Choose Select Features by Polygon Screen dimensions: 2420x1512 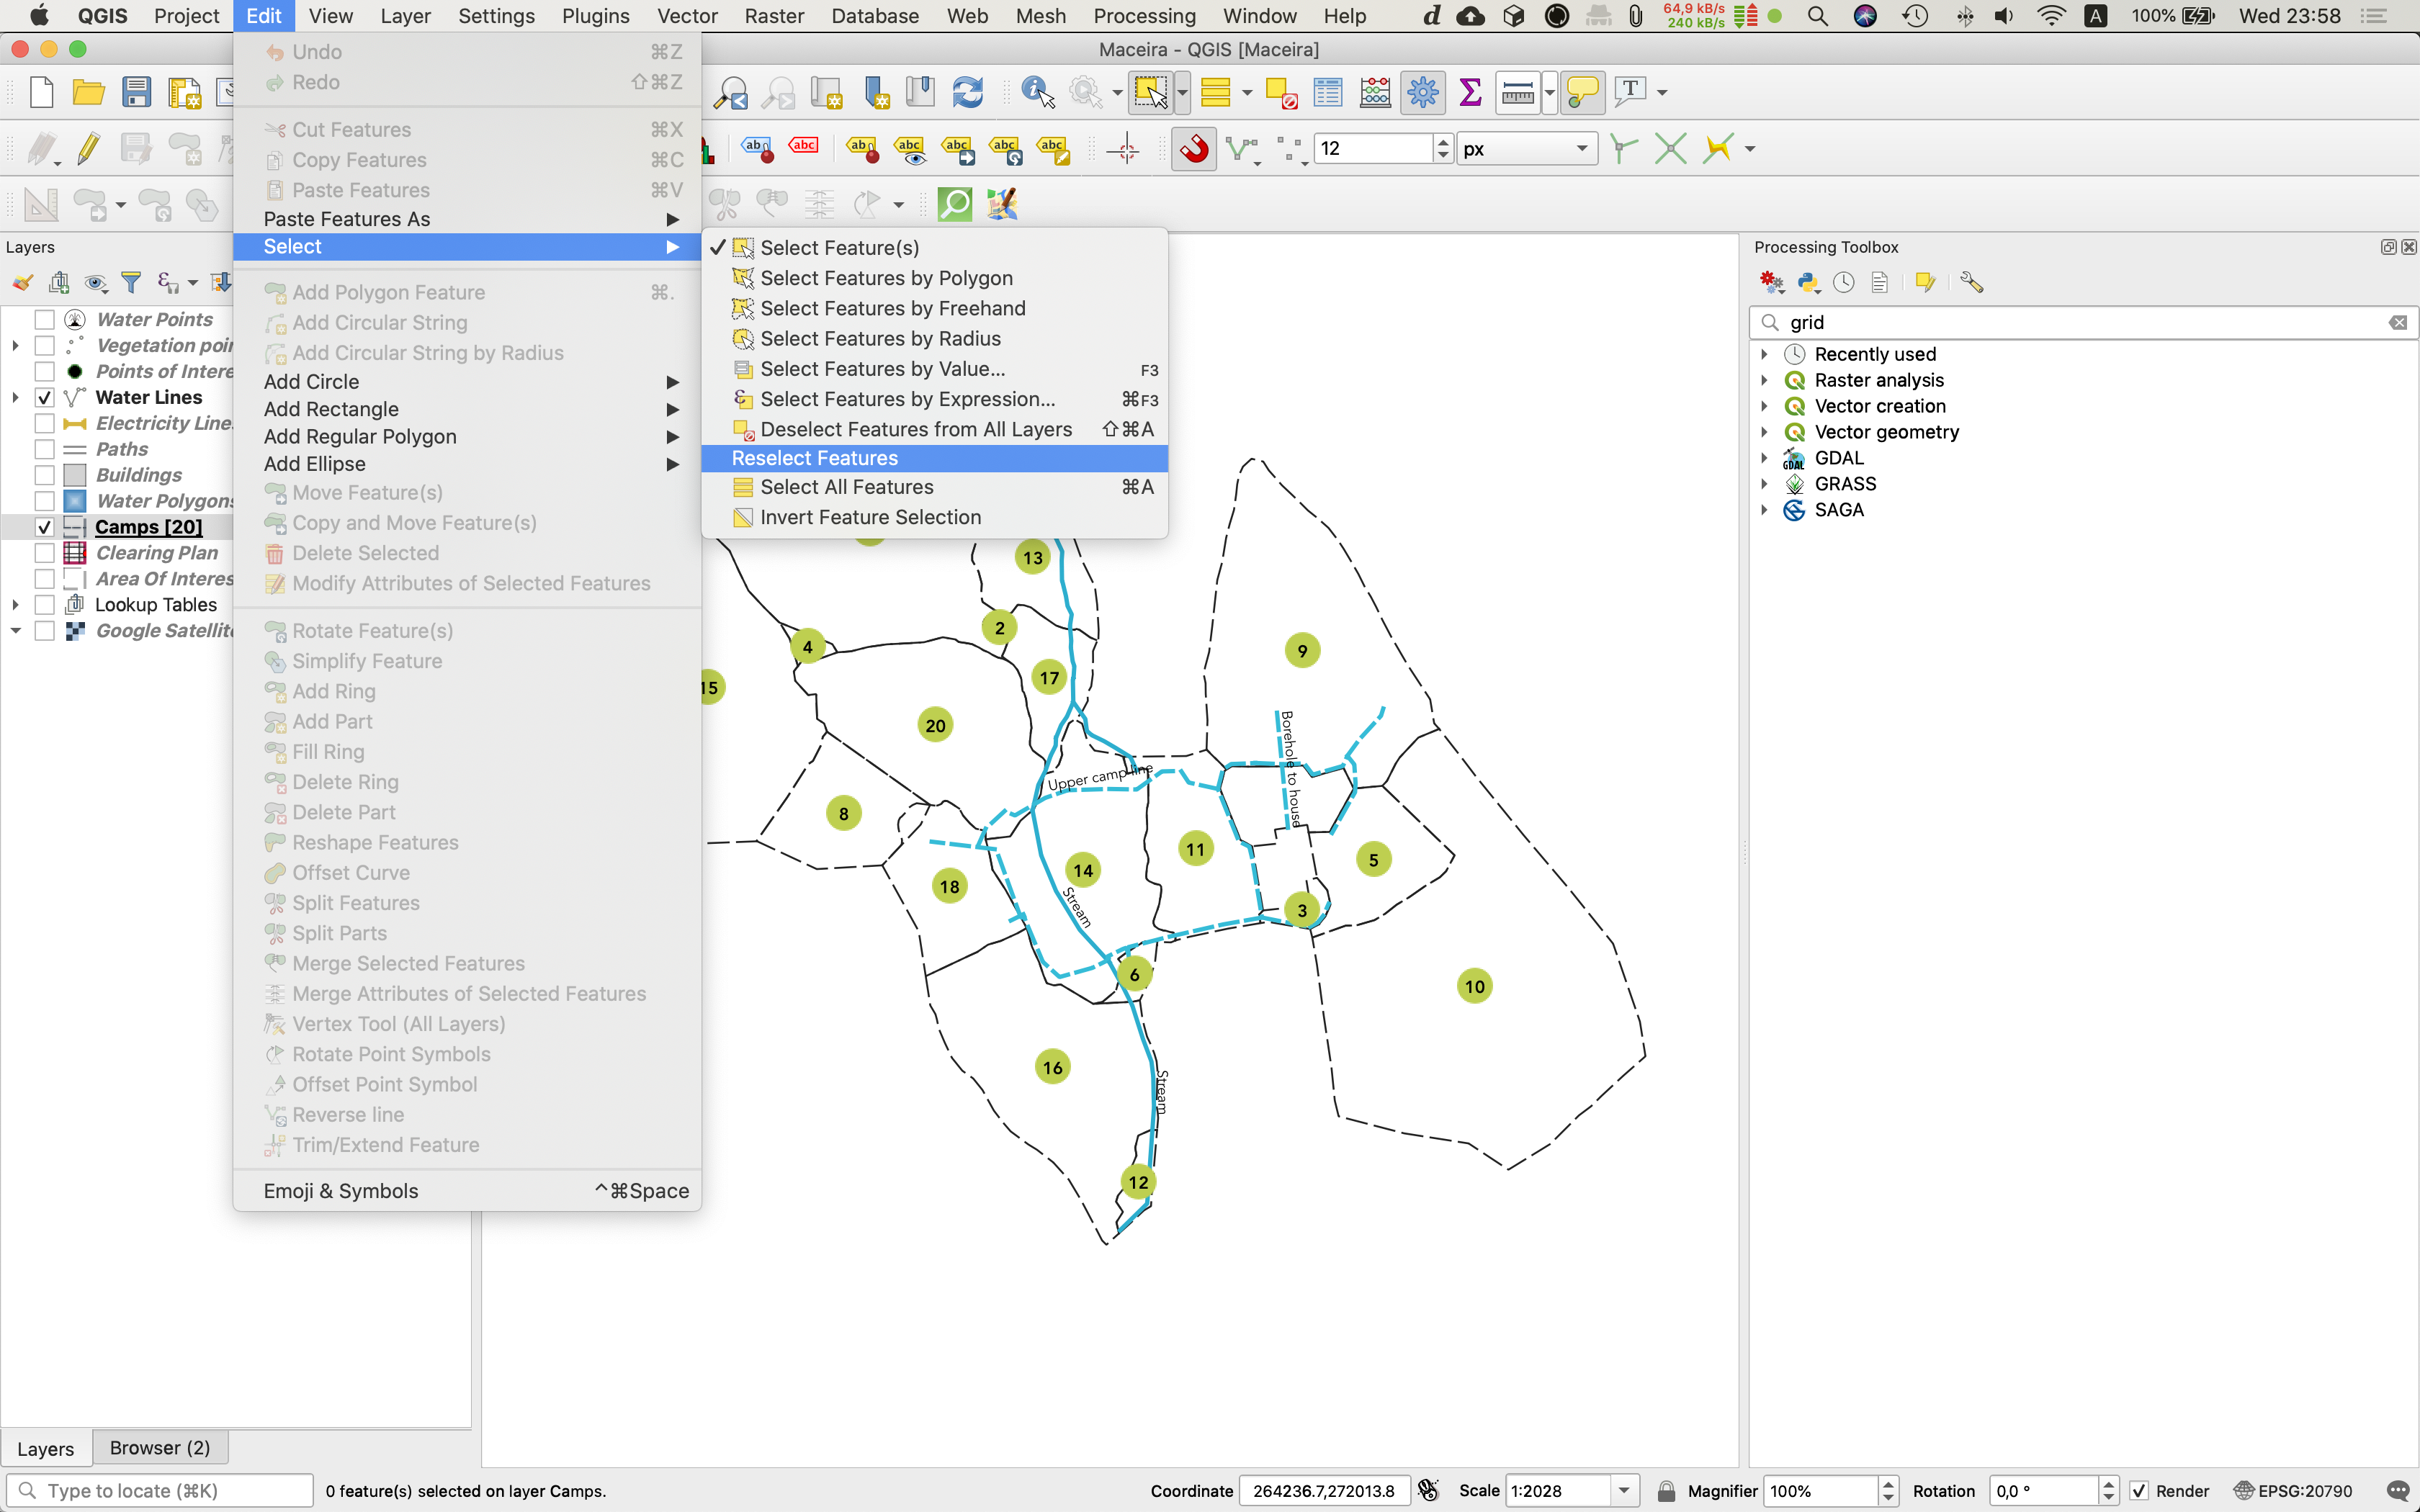(886, 278)
